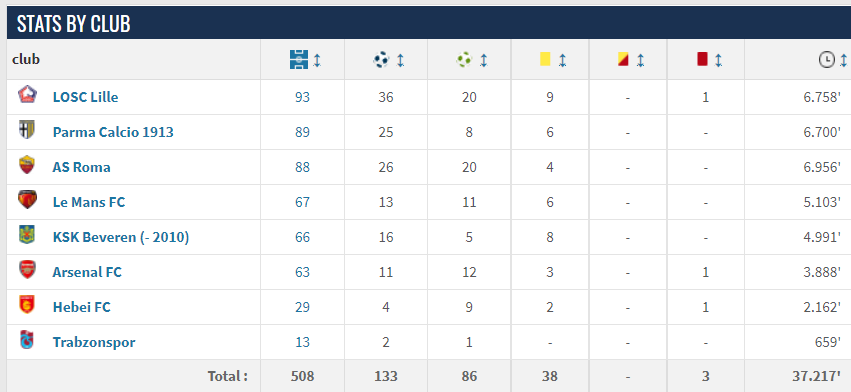851x392 pixels.
Task: Click the LOSC Lille club crest
Action: pos(27,94)
